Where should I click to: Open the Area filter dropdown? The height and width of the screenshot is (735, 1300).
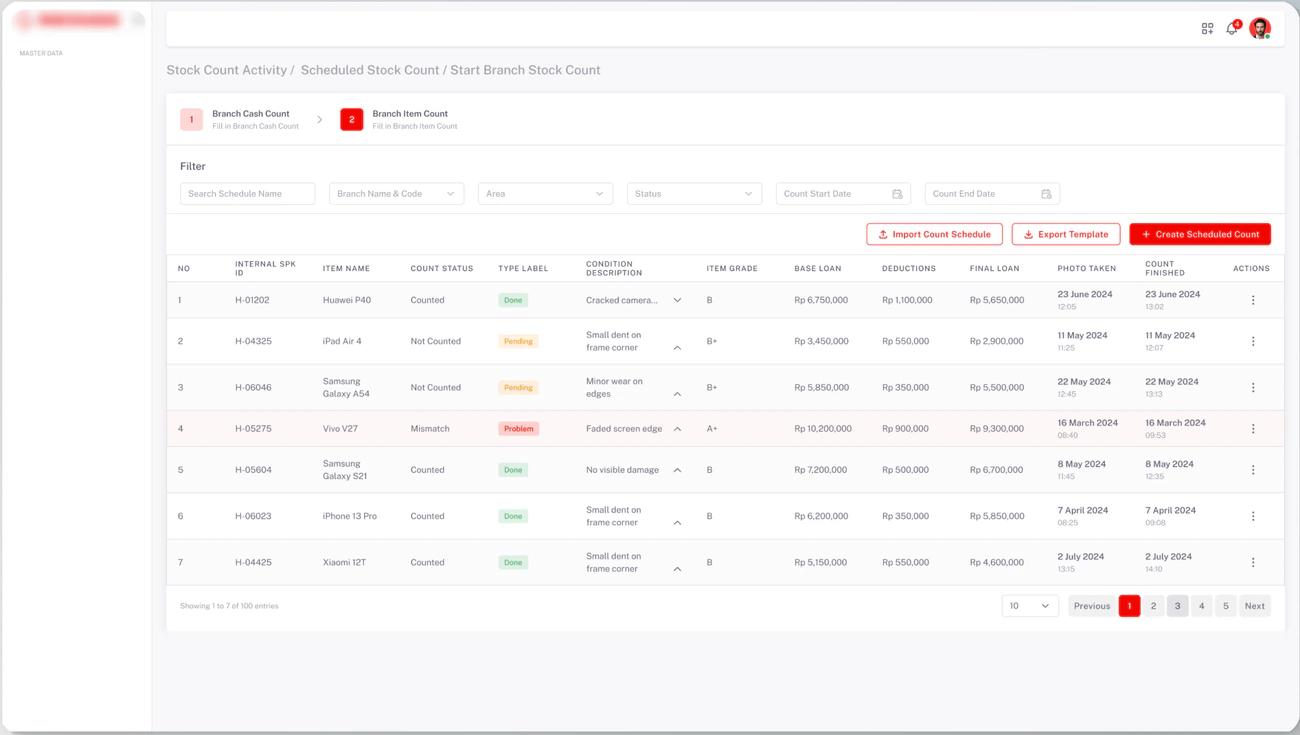tap(545, 194)
